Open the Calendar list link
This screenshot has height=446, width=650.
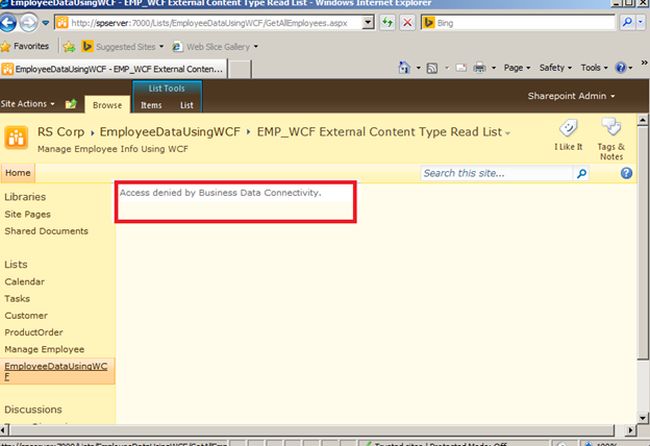tap(24, 282)
